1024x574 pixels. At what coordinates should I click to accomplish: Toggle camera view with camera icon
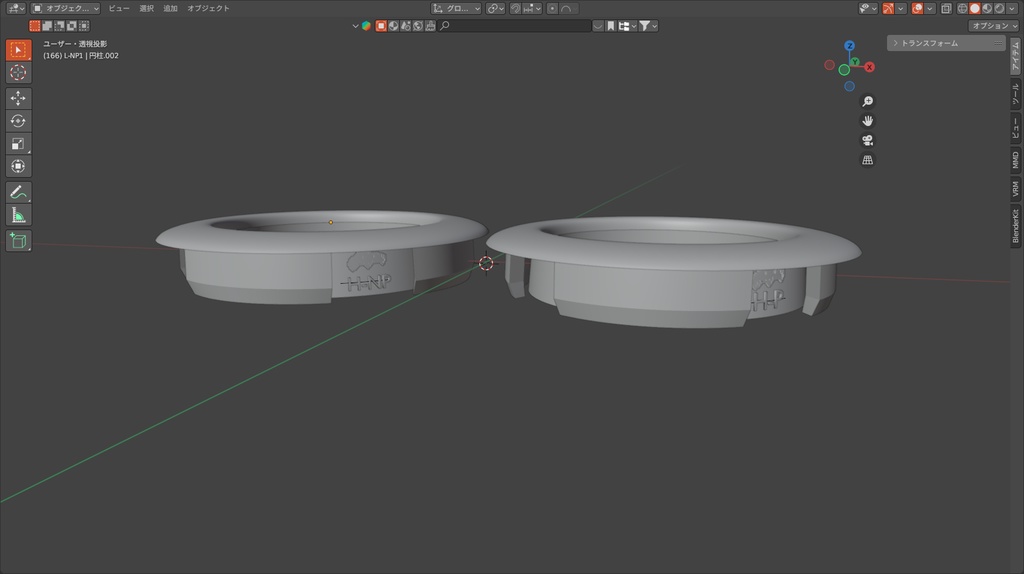867,140
